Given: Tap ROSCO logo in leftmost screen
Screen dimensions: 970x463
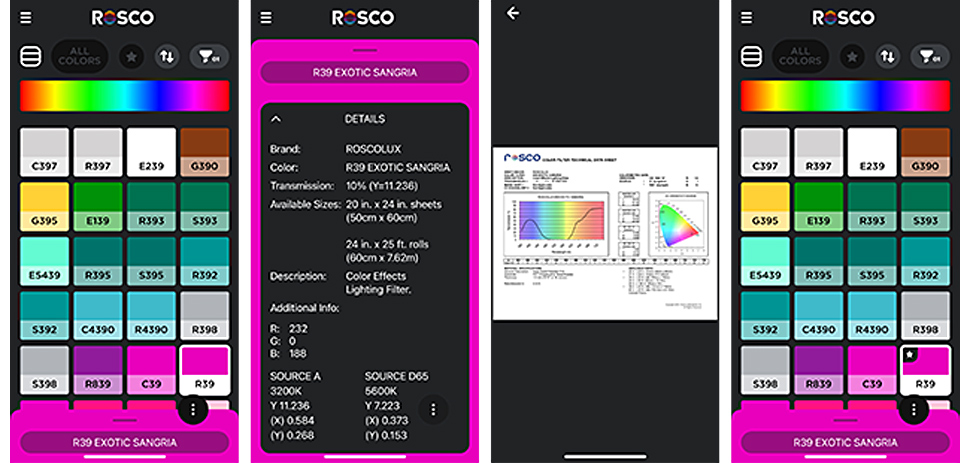Looking at the screenshot, I should (124, 18).
